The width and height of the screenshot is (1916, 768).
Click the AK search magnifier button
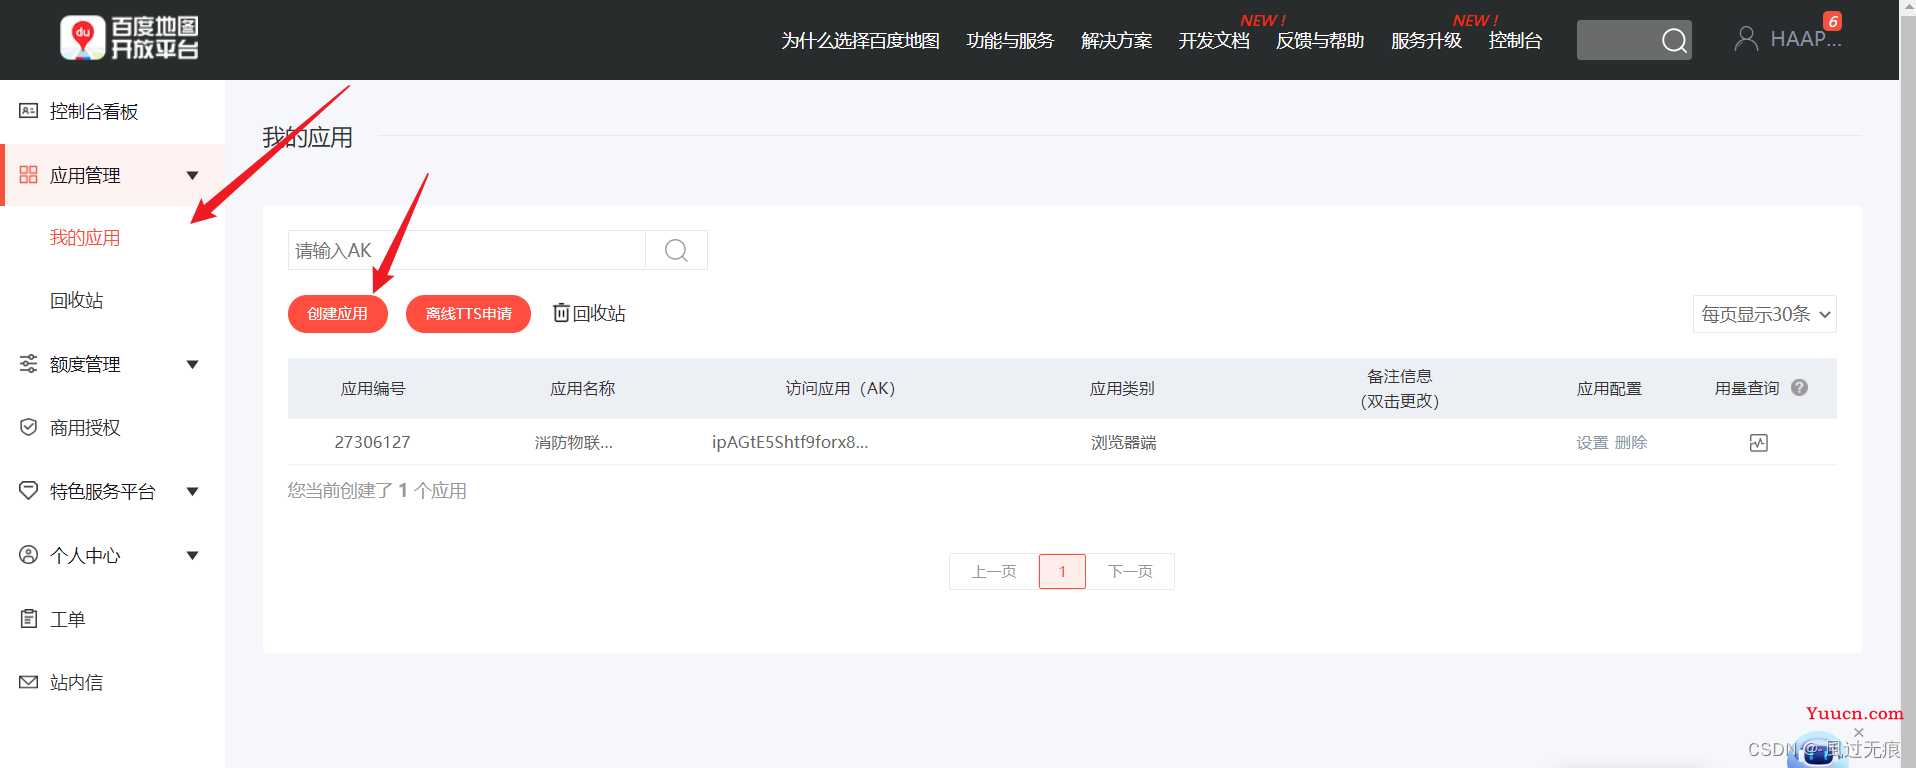tap(676, 250)
